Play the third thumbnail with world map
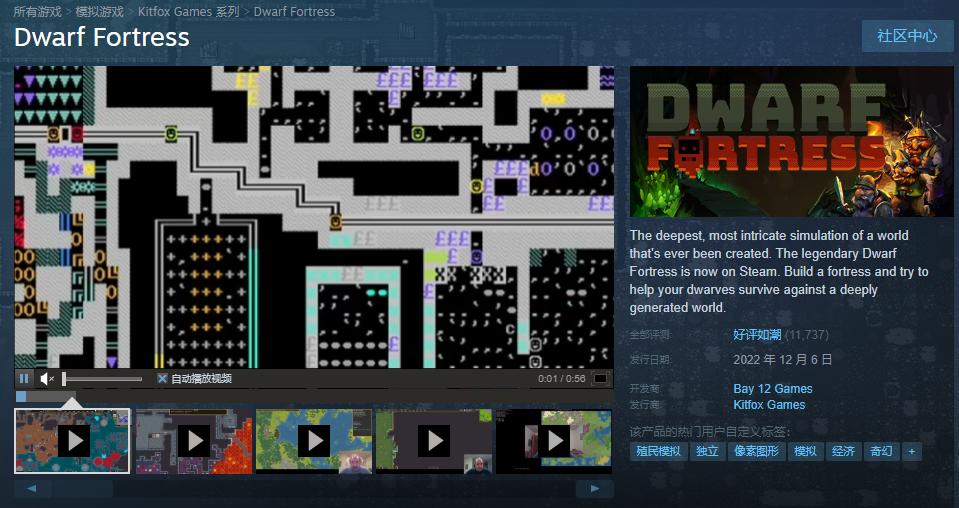959x508 pixels. tap(314, 441)
